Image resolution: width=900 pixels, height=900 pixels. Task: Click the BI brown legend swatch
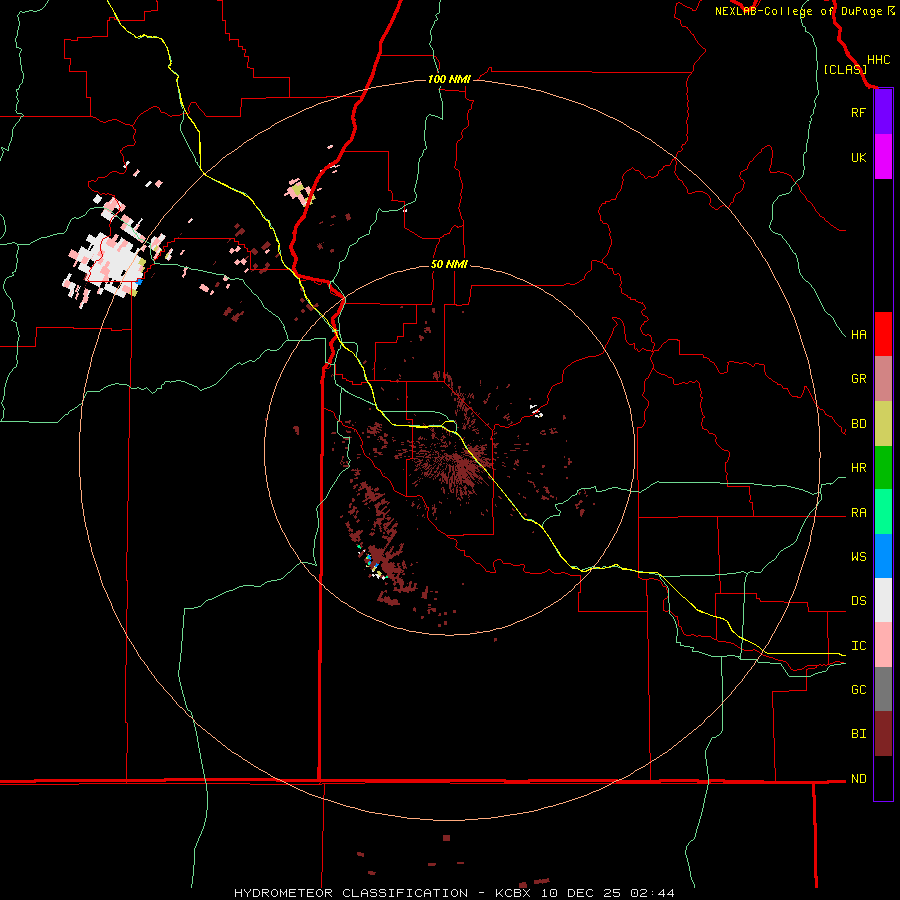coord(883,734)
